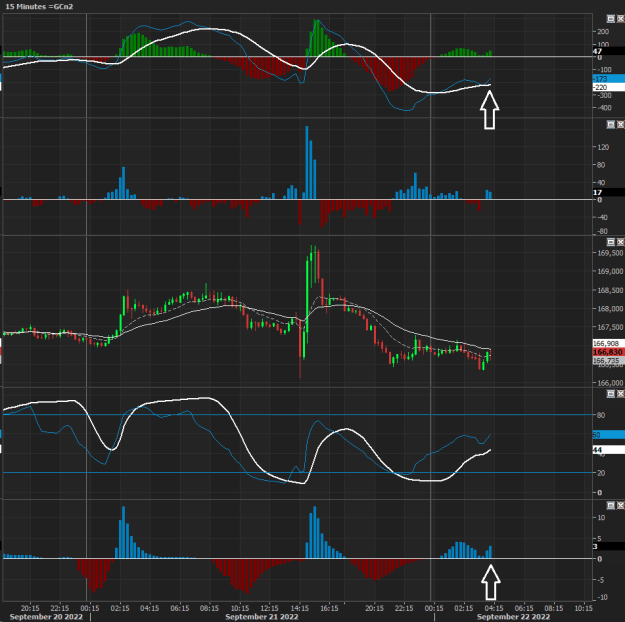The image size is (625, 622).
Task: Click the black 47 histogram value label
Action: tap(608, 51)
